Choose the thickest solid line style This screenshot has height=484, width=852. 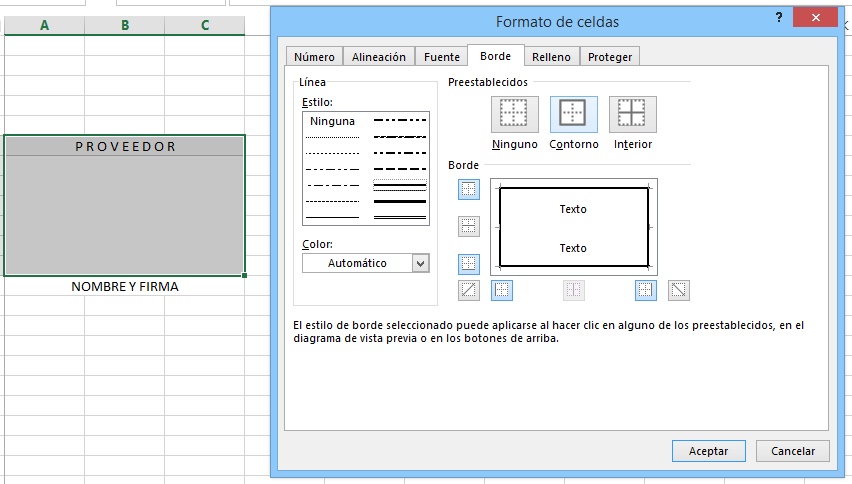pos(399,201)
